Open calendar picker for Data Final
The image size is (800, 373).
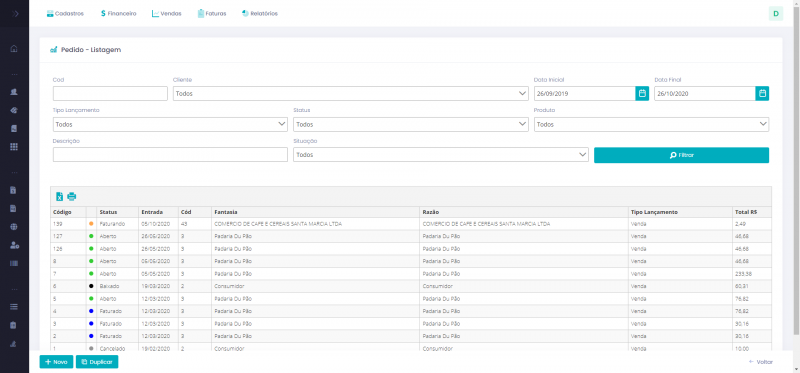click(762, 93)
